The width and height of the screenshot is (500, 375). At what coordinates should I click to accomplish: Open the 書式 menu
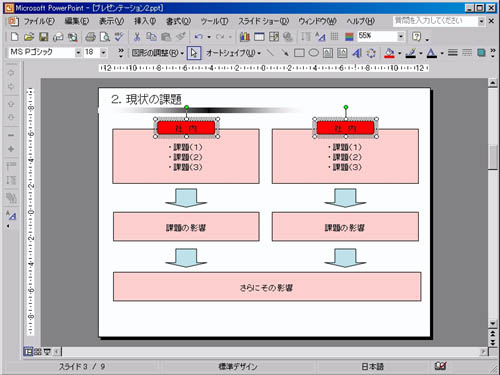coord(178,21)
